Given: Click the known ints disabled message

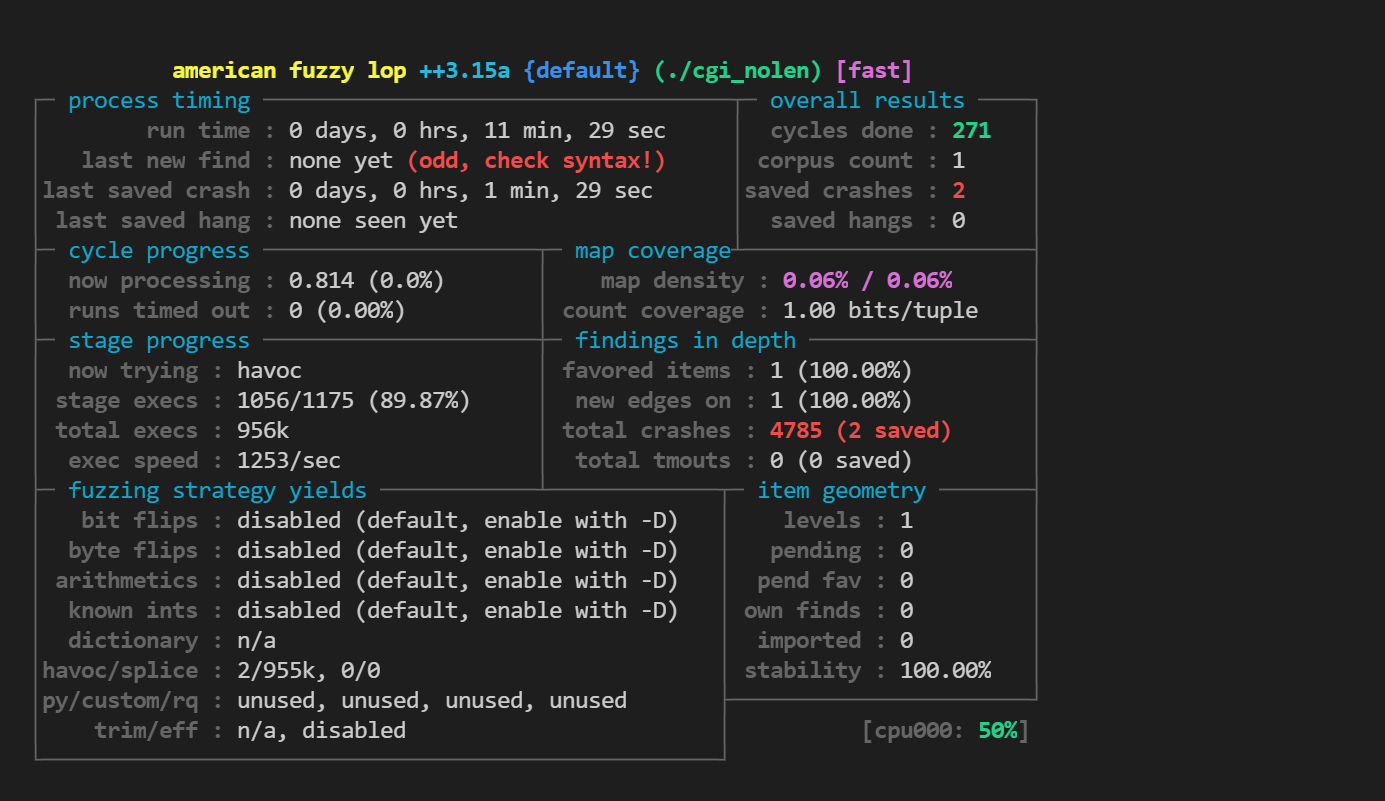Looking at the screenshot, I should [458, 611].
